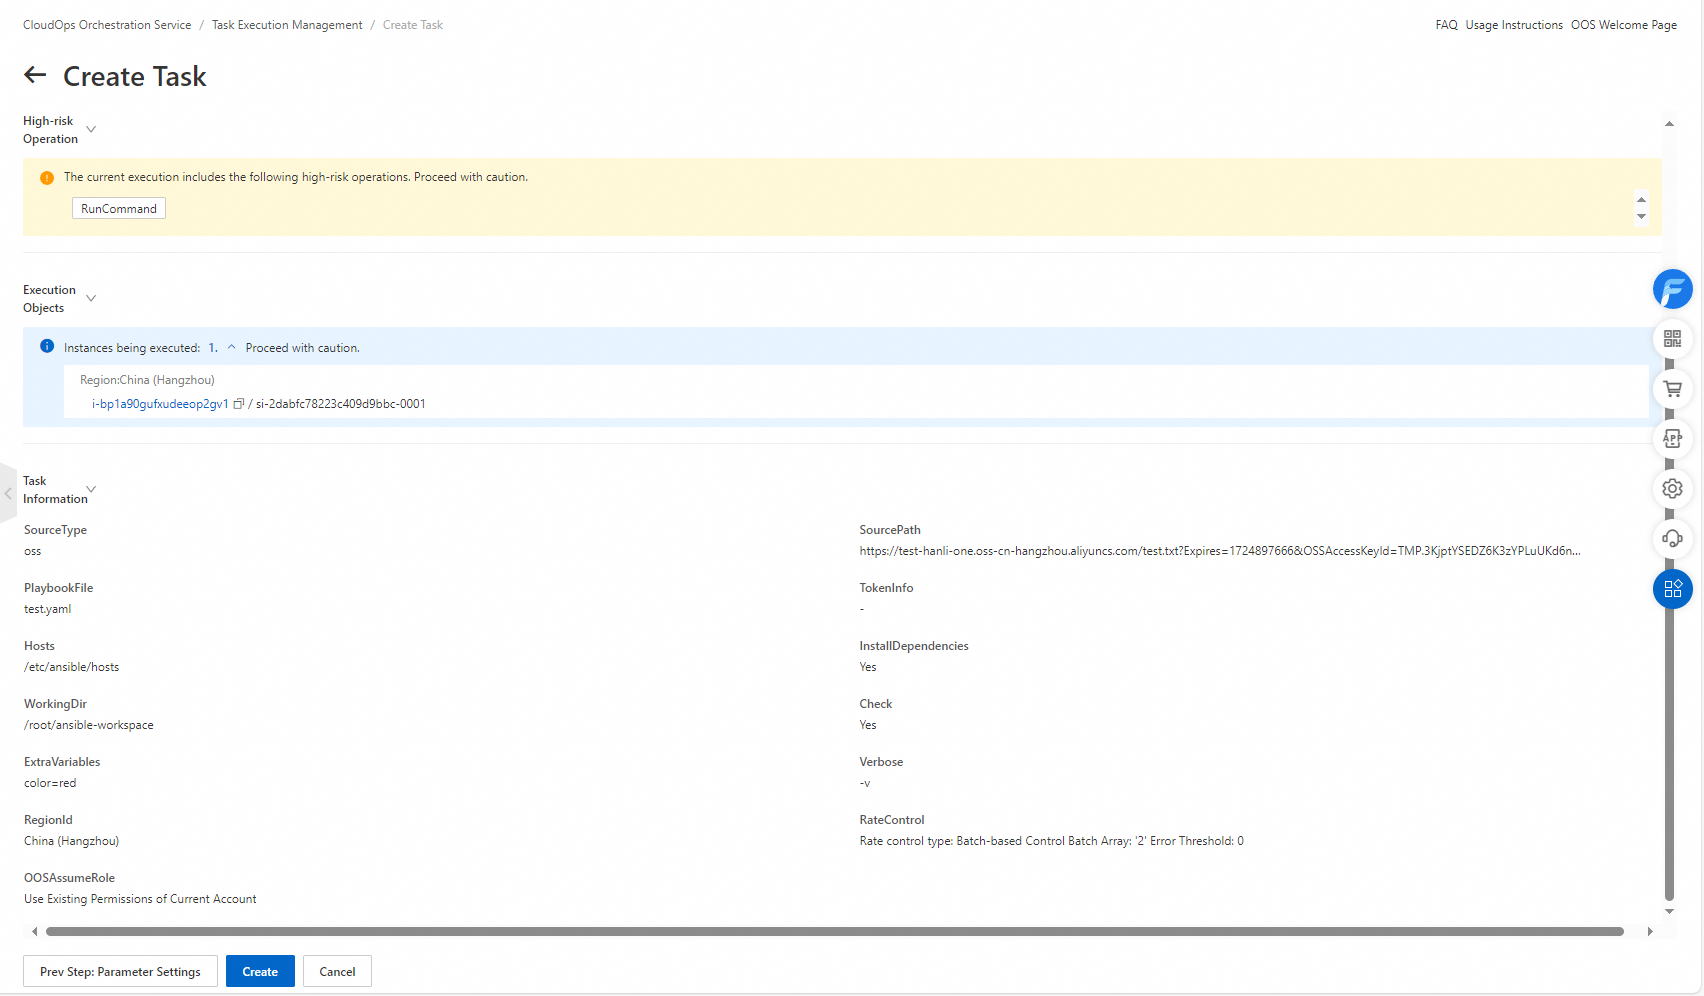The image size is (1704, 996).
Task: Open instance i-bp1a90gufxudeeop2gv1 link
Action: [x=160, y=404]
